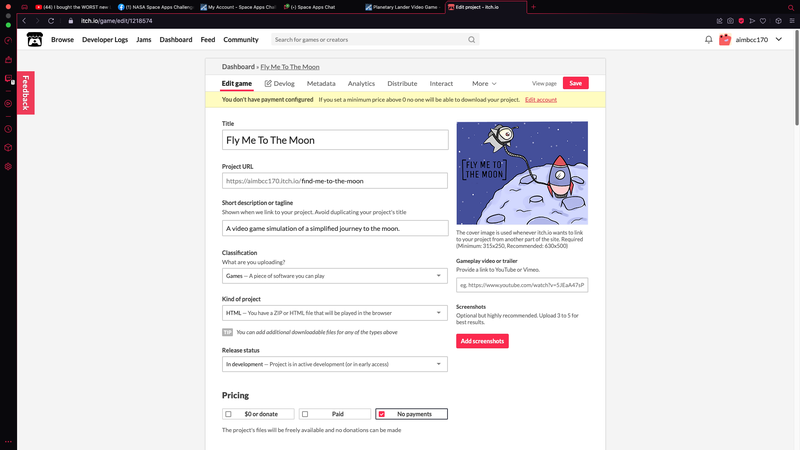The image size is (800, 450).
Task: Open Twitch chat icon in browser sidebar
Action: pos(8,79)
